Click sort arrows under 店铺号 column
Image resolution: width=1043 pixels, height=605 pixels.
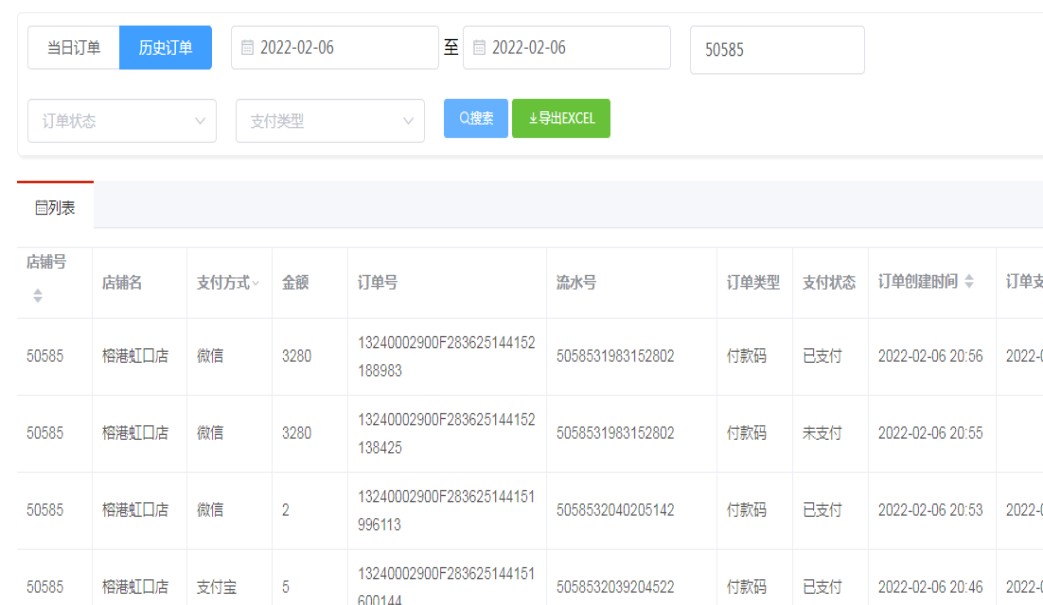(x=39, y=296)
